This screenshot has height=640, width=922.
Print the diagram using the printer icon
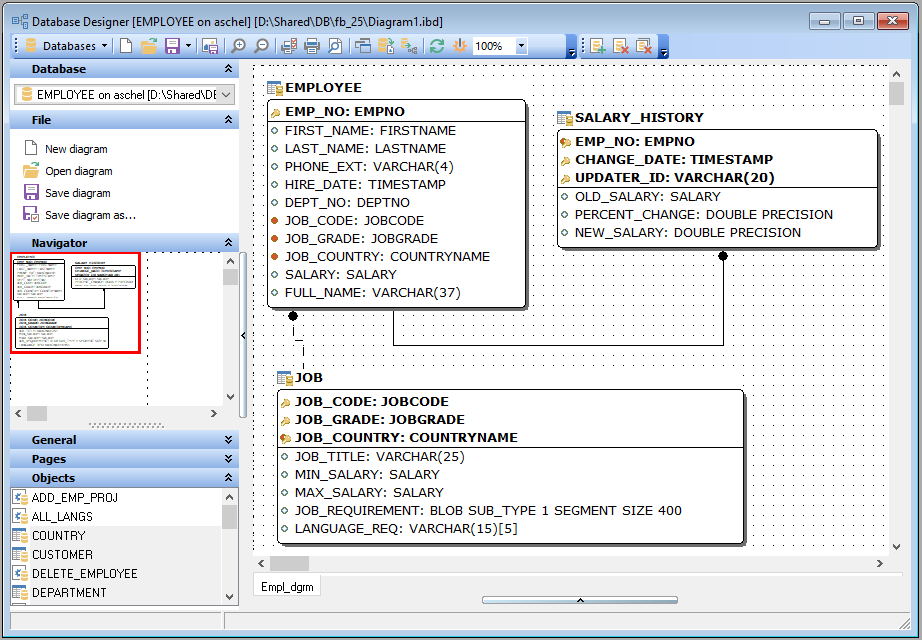click(x=311, y=45)
